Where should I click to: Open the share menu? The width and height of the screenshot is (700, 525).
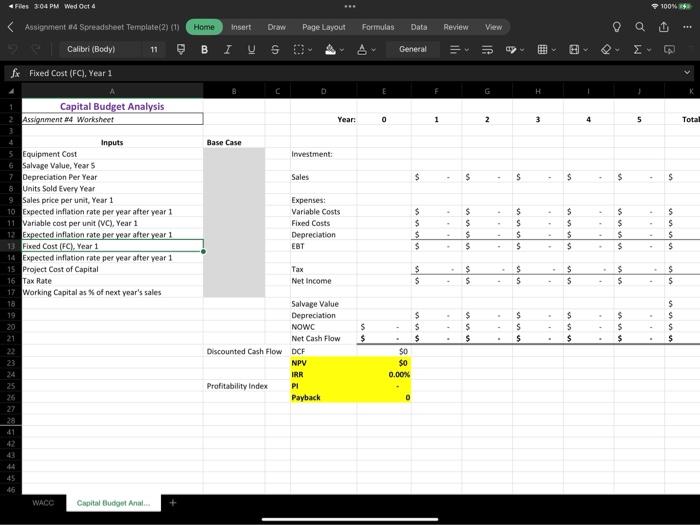(x=664, y=27)
